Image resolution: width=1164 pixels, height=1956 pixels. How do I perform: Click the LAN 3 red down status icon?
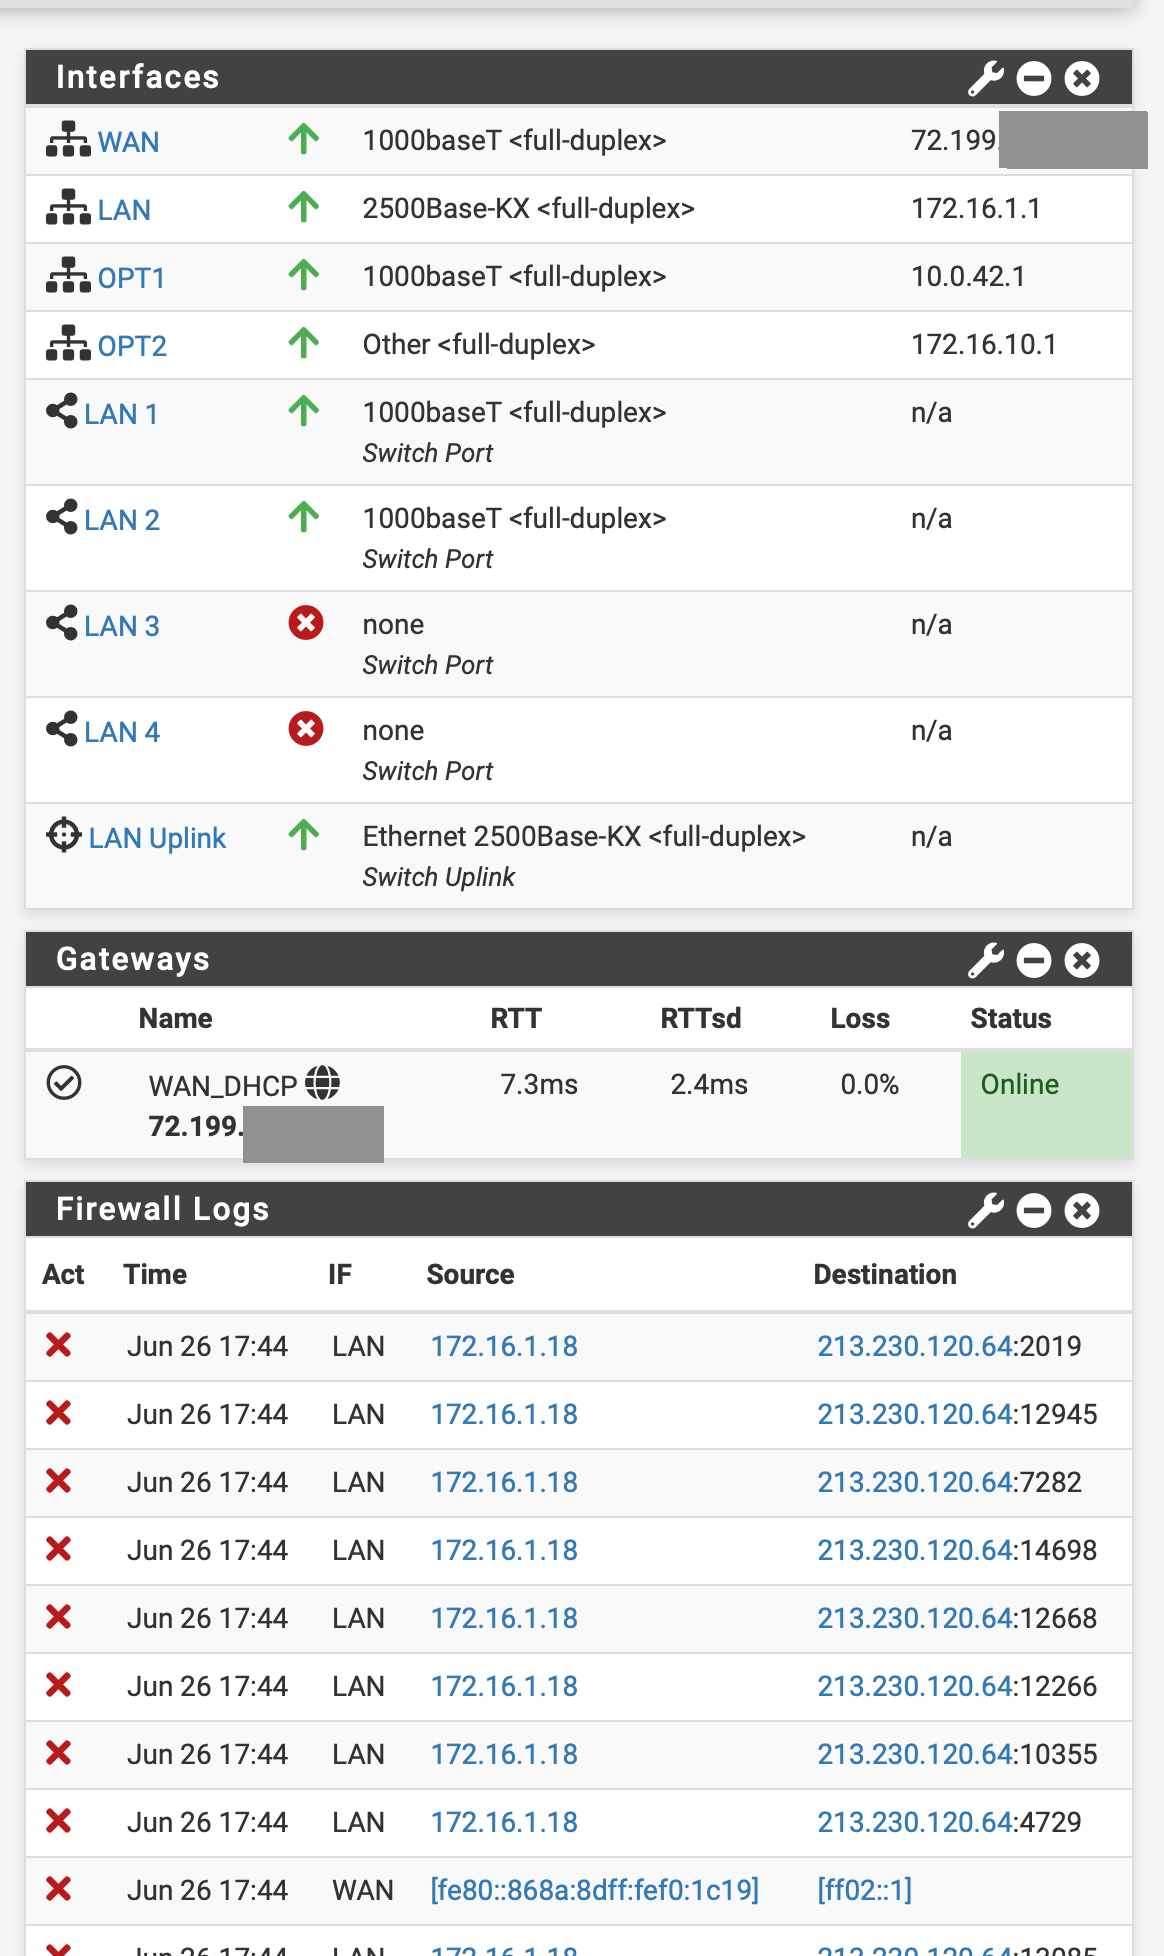[x=306, y=623]
